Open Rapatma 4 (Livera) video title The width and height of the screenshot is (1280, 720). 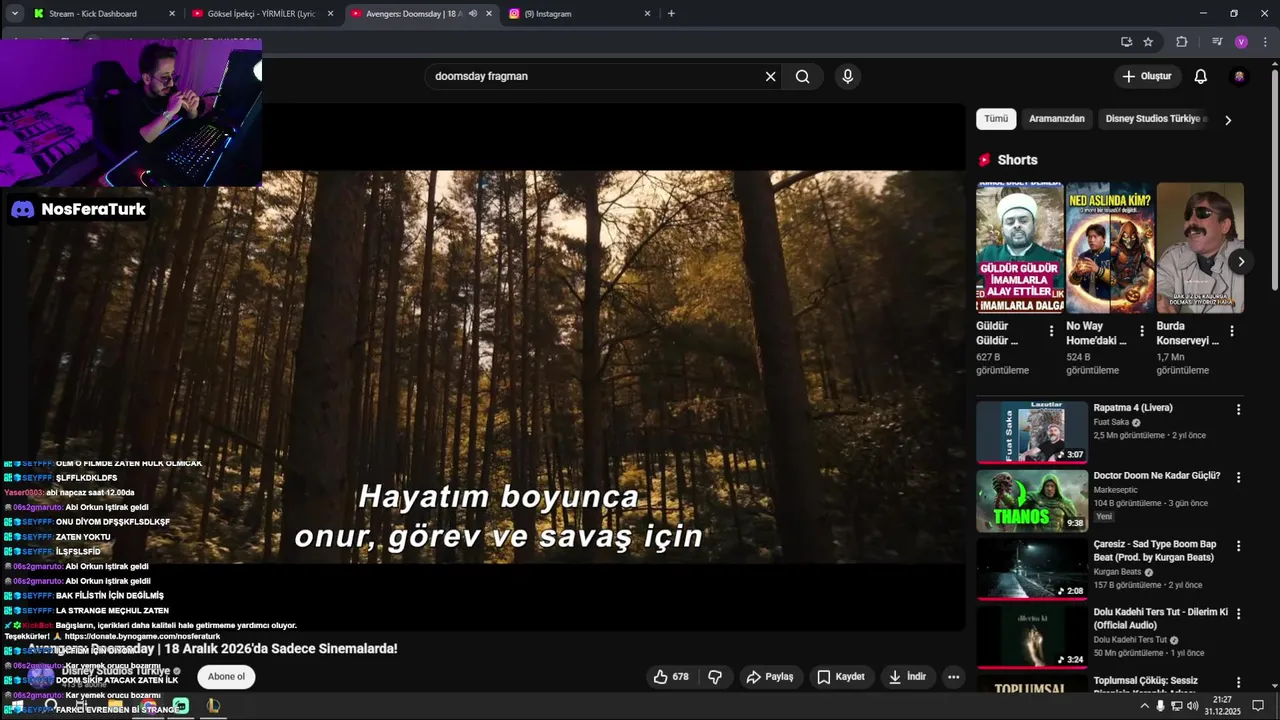click(x=1133, y=408)
